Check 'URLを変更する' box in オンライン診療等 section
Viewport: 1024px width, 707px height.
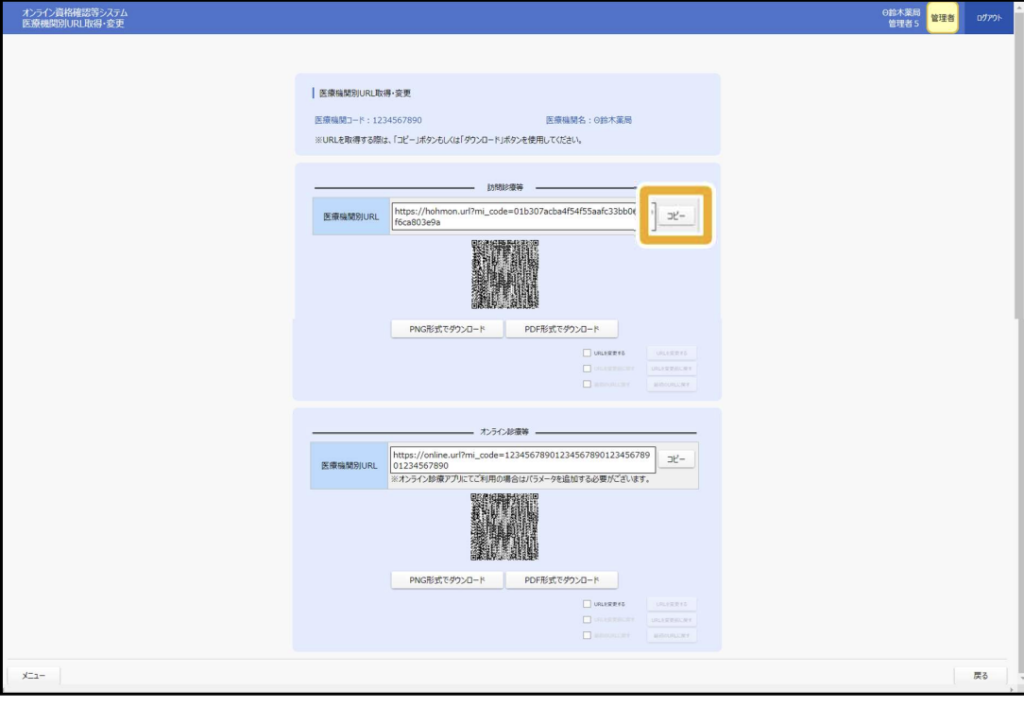587,604
